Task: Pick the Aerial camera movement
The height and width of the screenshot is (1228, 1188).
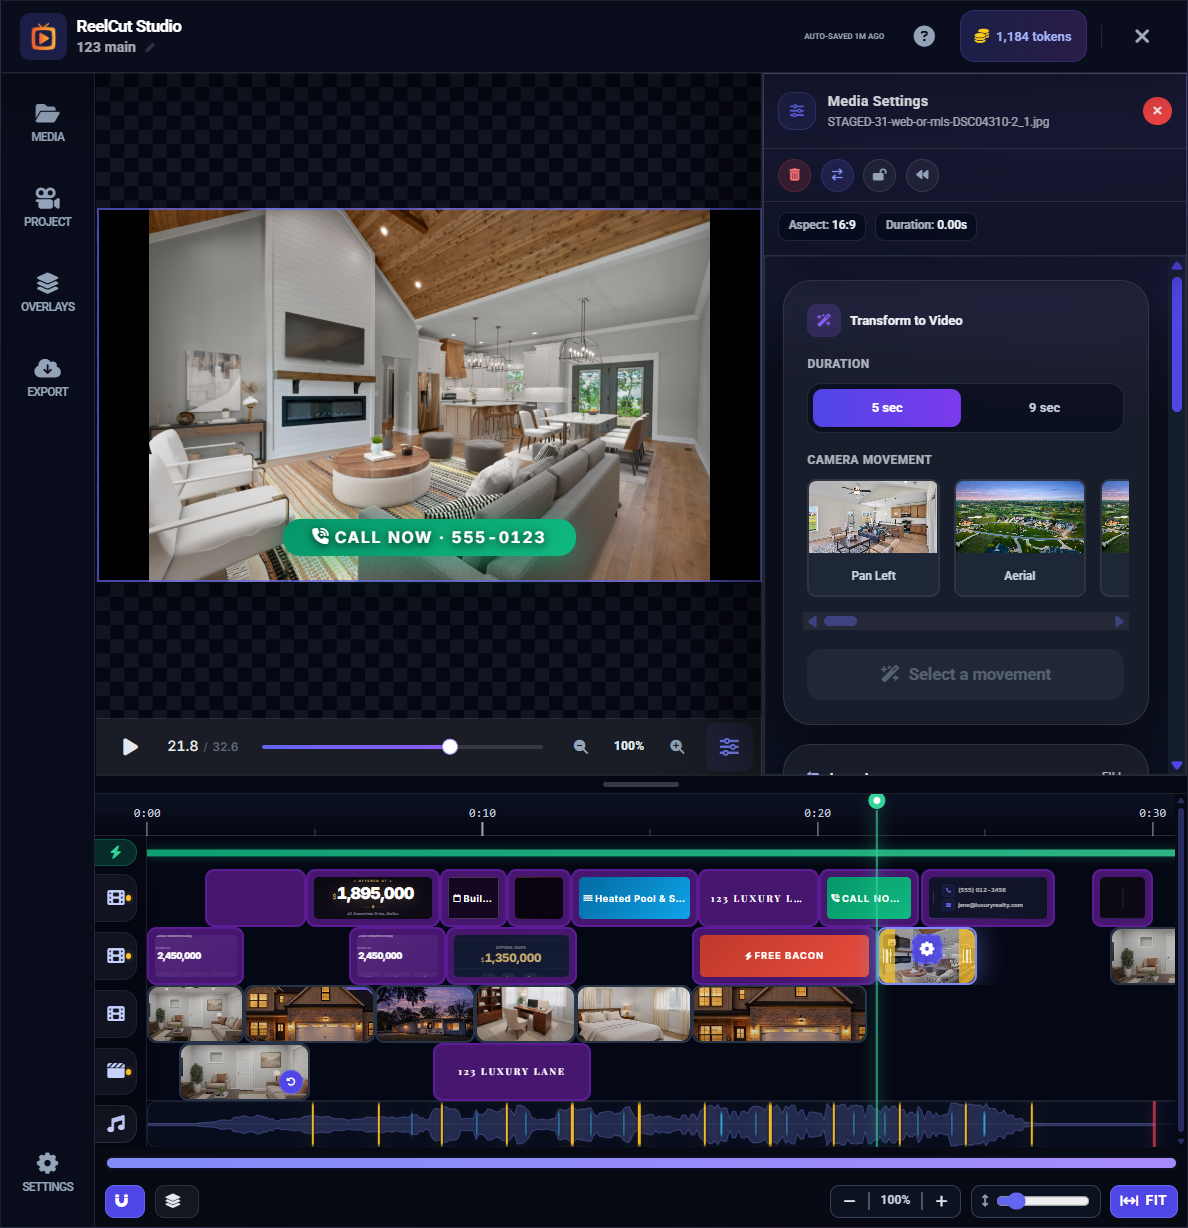Action: 1019,538
